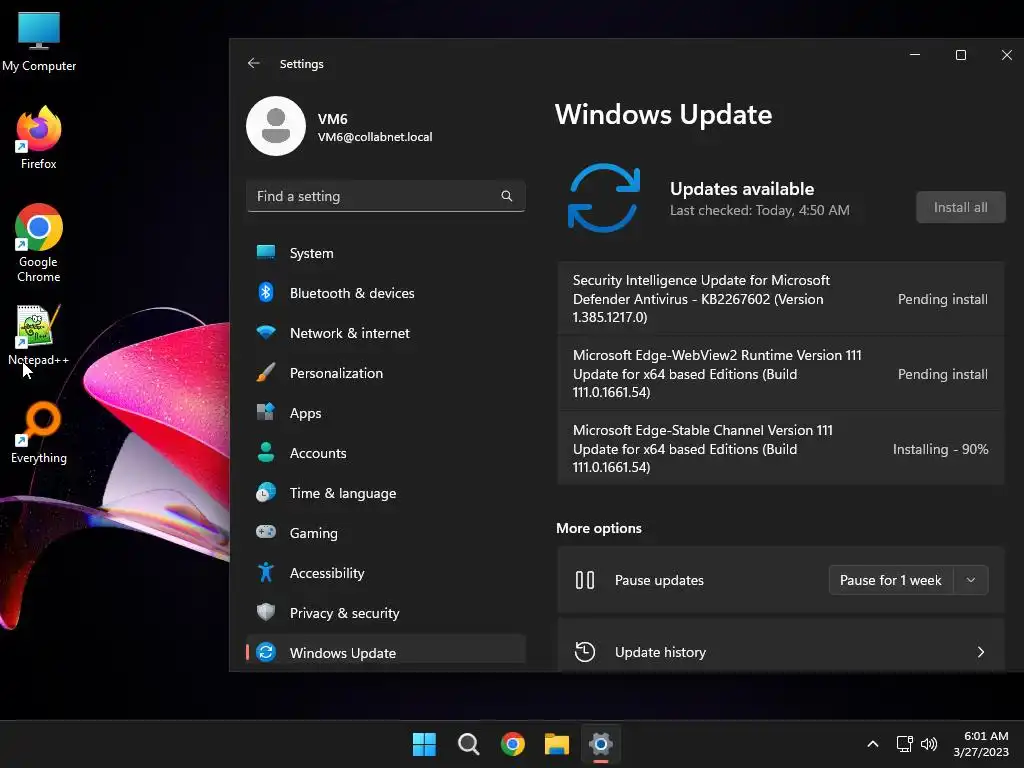Show hidden icons in the system tray

pos(872,744)
